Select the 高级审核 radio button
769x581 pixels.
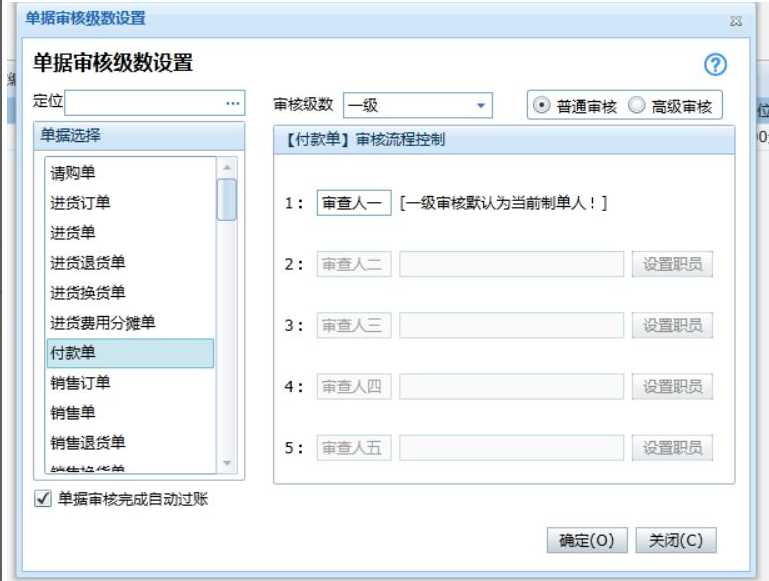[x=636, y=105]
